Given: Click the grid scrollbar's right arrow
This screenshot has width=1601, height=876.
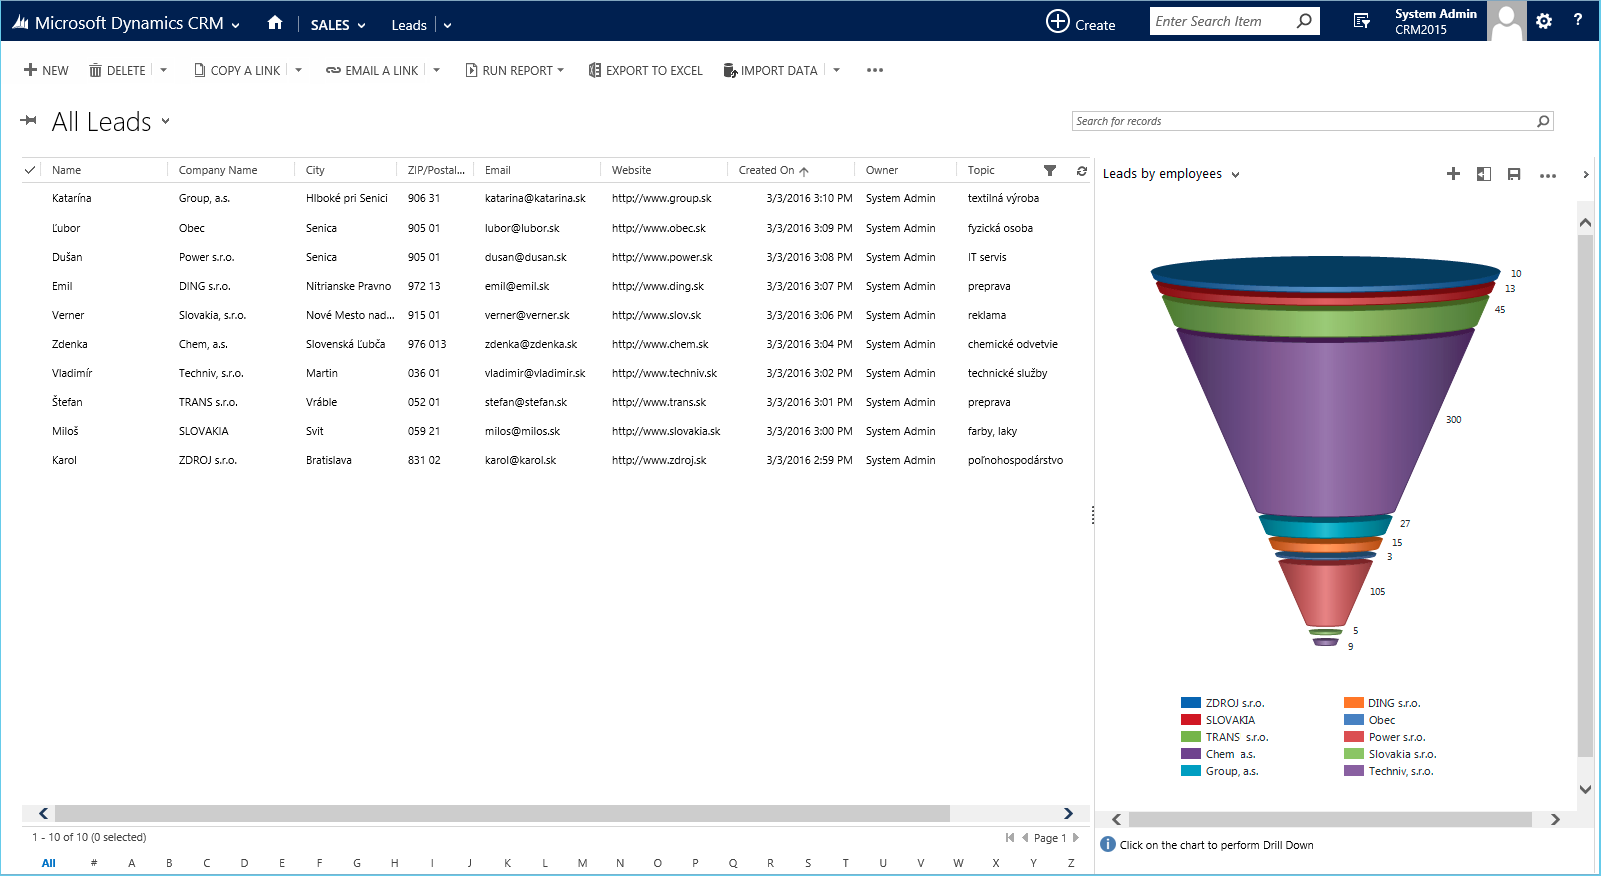Looking at the screenshot, I should [x=1068, y=813].
